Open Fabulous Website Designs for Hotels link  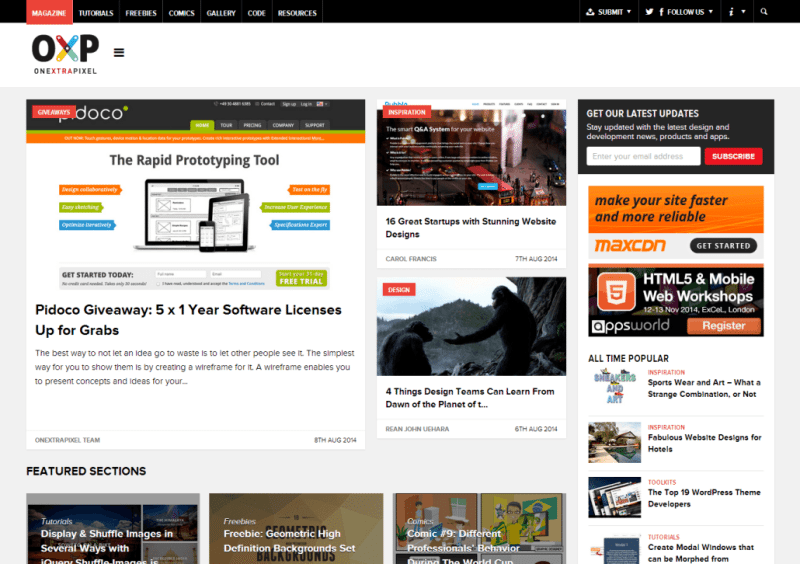pos(704,443)
